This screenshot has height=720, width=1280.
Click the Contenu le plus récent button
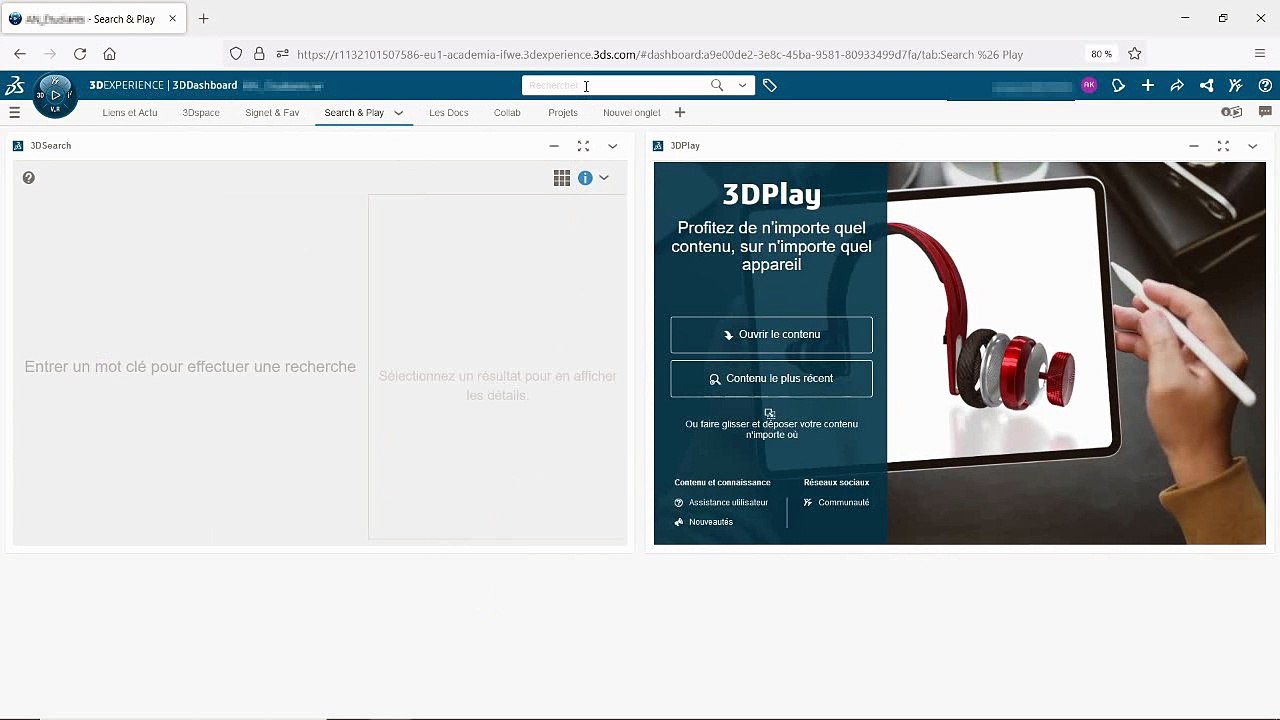pyautogui.click(x=771, y=379)
